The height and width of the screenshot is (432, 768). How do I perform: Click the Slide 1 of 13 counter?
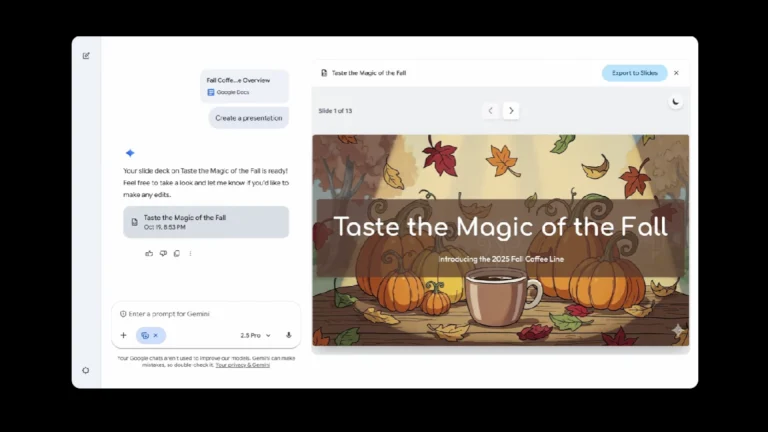[x=335, y=111]
